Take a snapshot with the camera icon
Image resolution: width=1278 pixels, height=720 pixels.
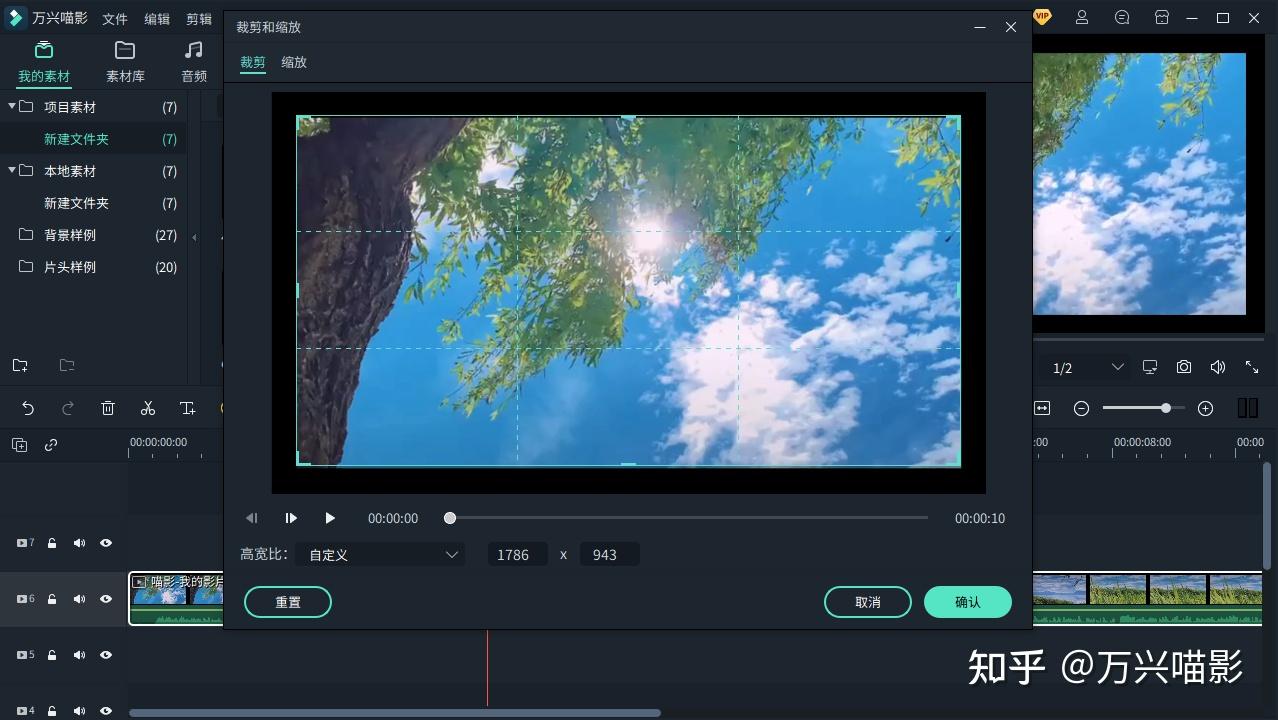click(x=1183, y=367)
